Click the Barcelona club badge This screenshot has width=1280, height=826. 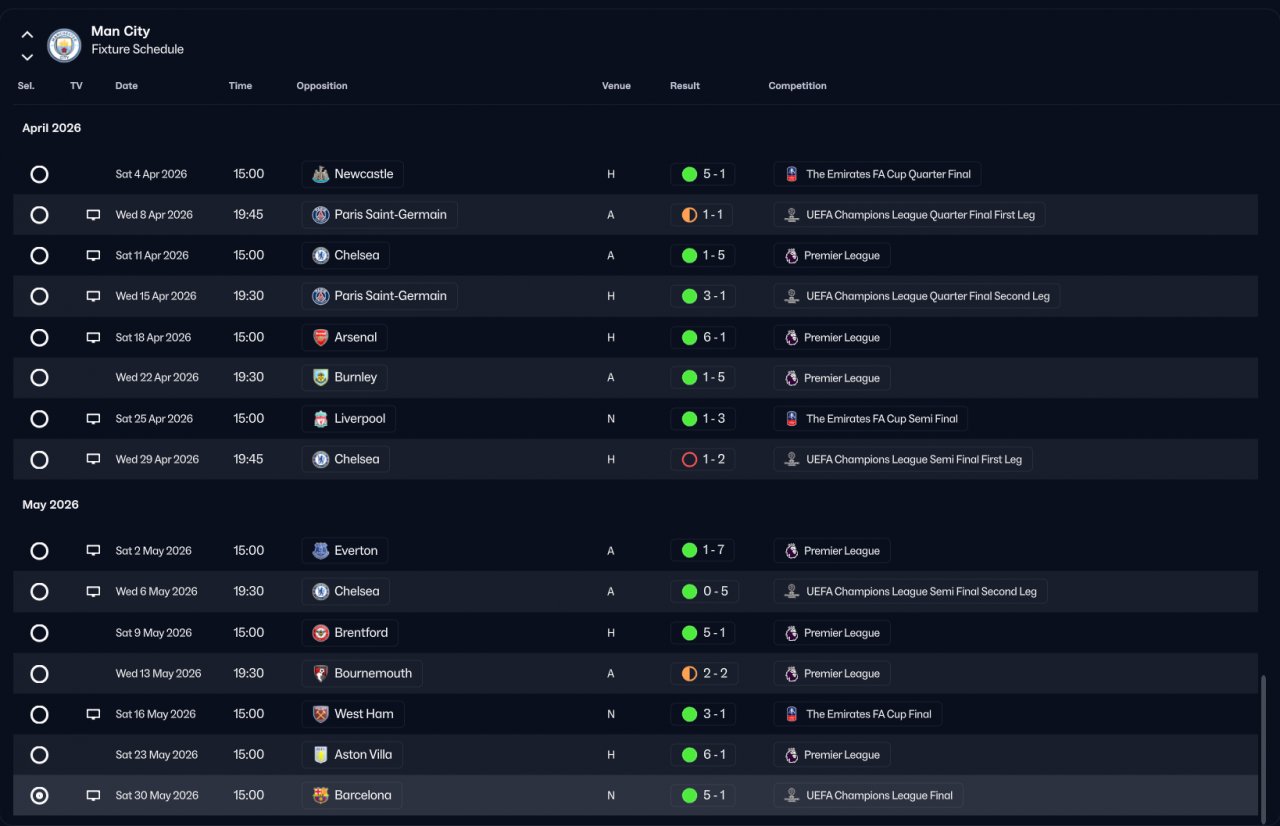coord(321,796)
